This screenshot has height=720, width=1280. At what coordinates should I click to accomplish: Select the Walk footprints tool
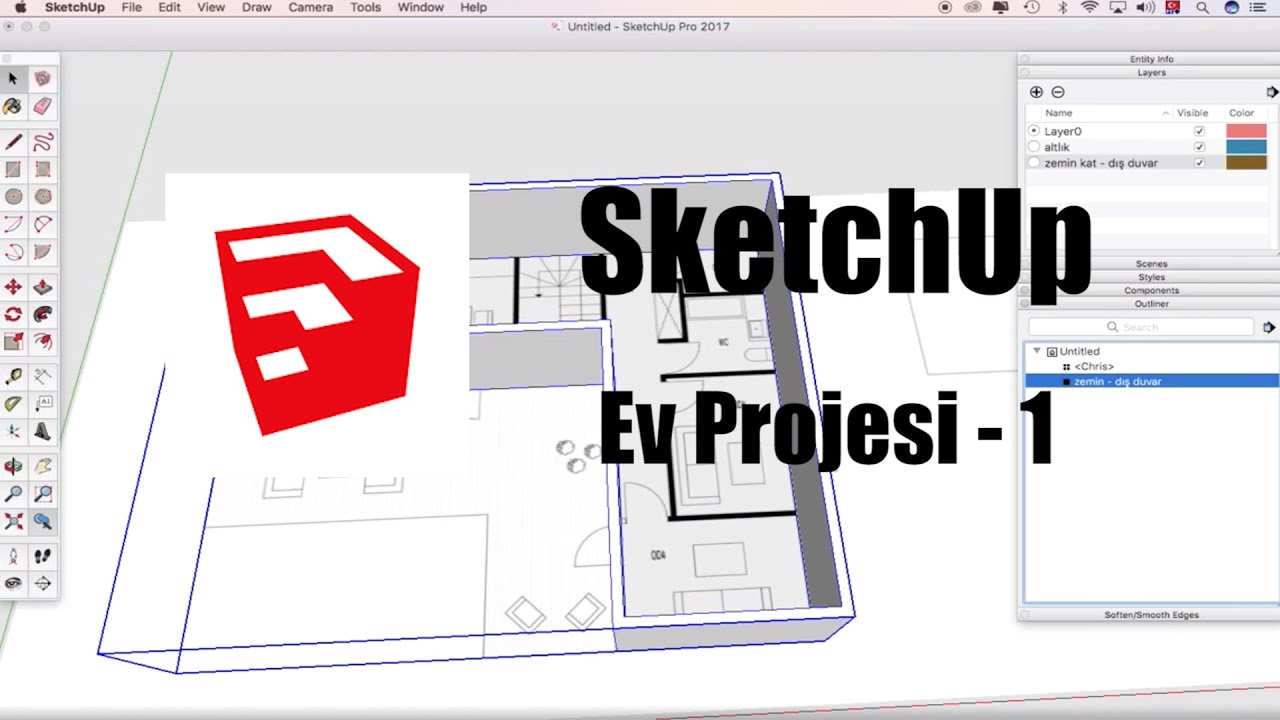coord(42,556)
